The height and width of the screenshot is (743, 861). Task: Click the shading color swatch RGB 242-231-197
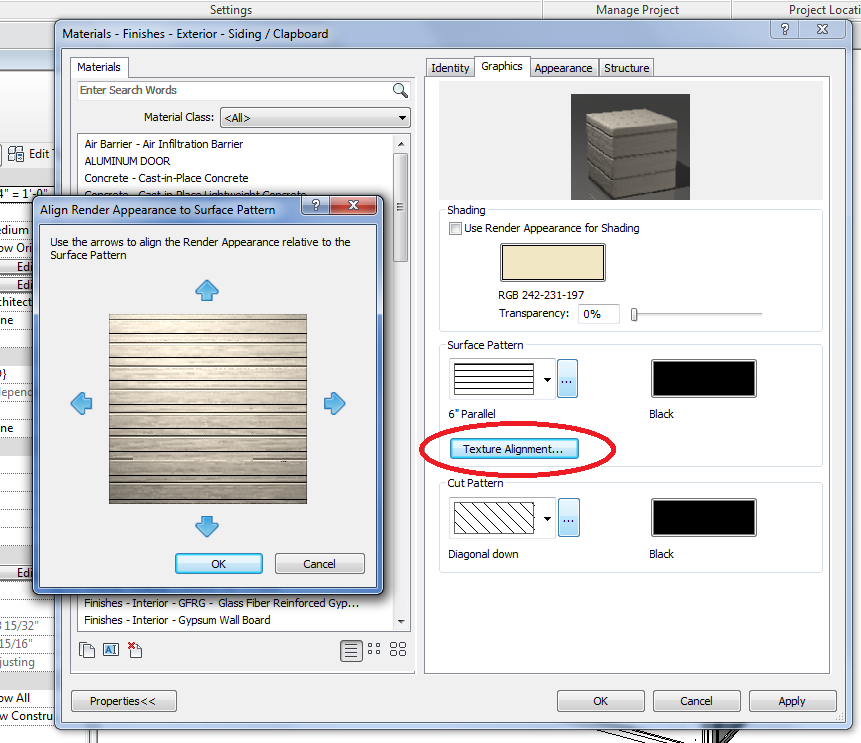click(552, 263)
